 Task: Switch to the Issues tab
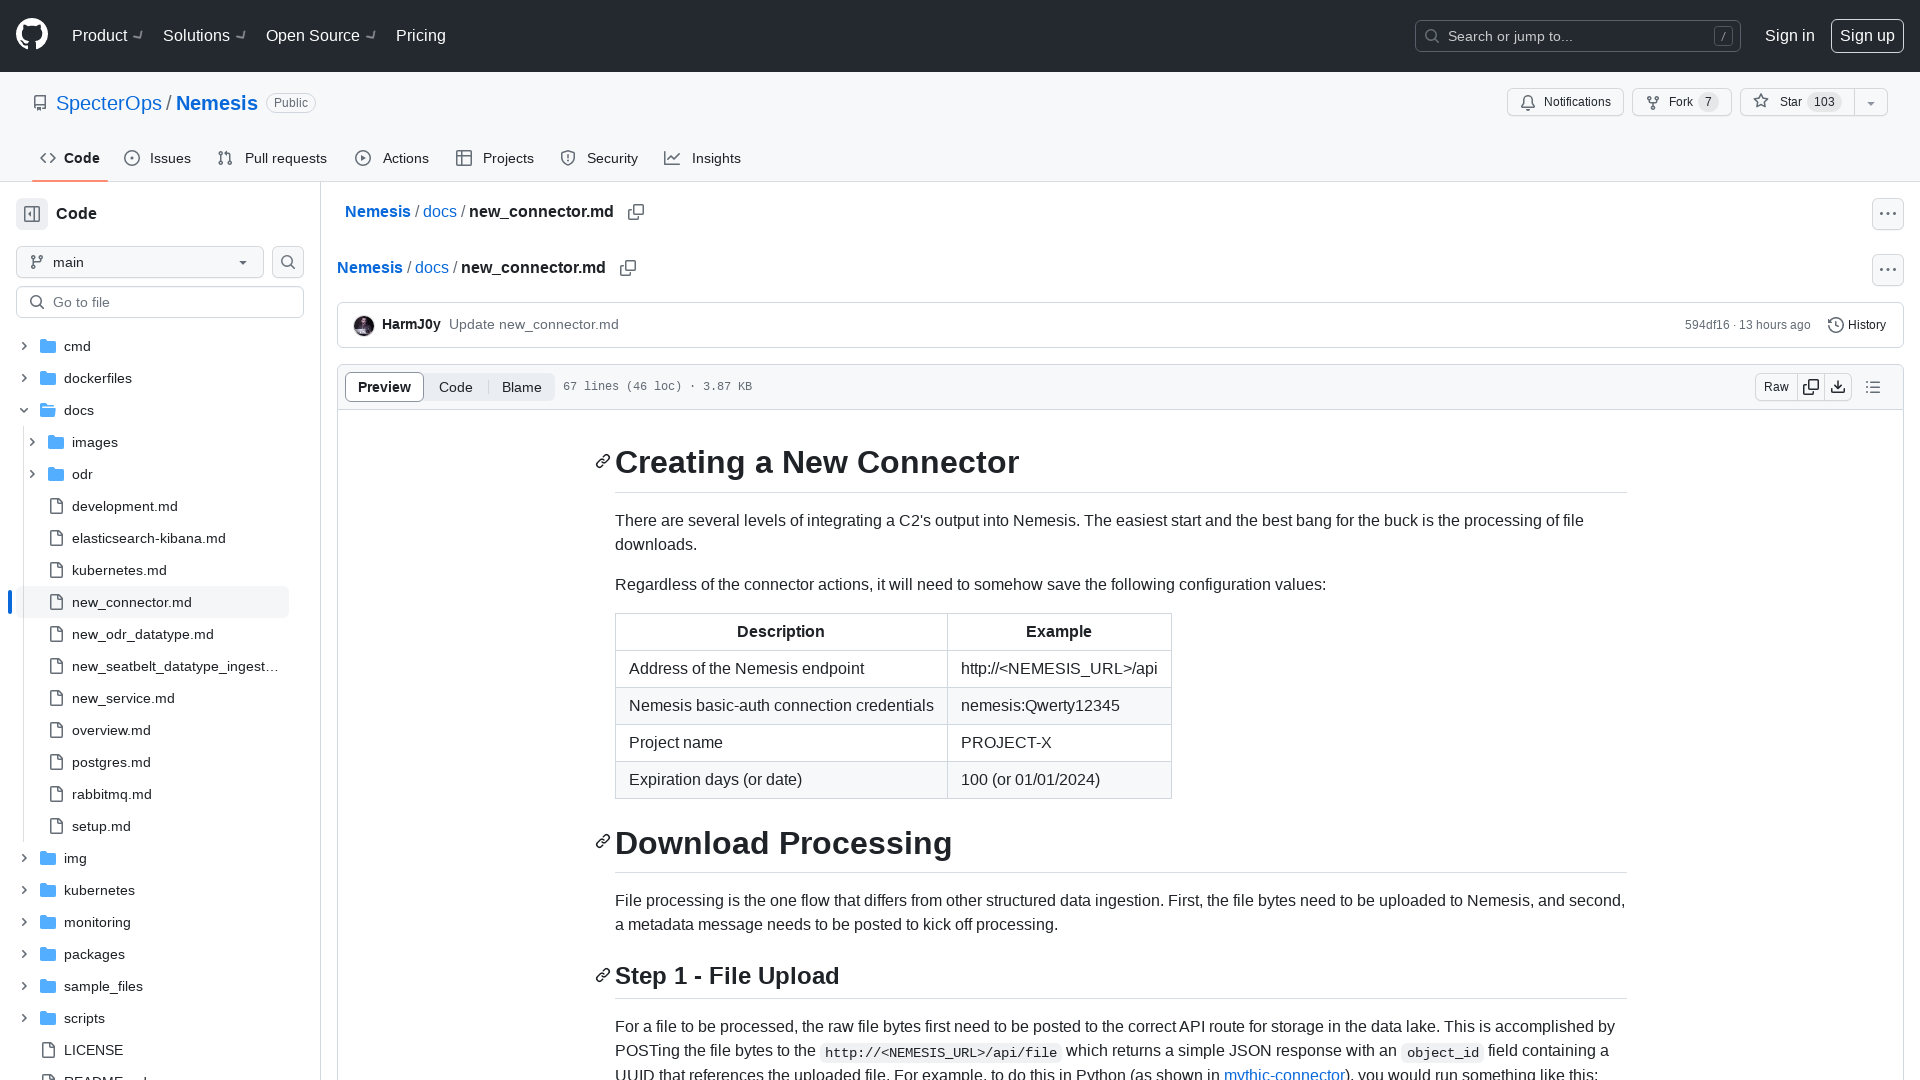pos(158,158)
